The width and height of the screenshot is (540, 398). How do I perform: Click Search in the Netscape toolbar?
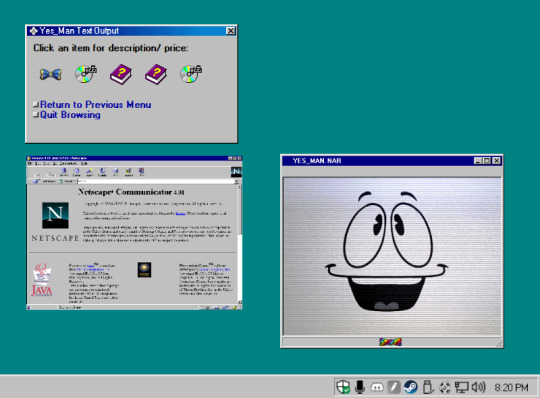point(90,172)
